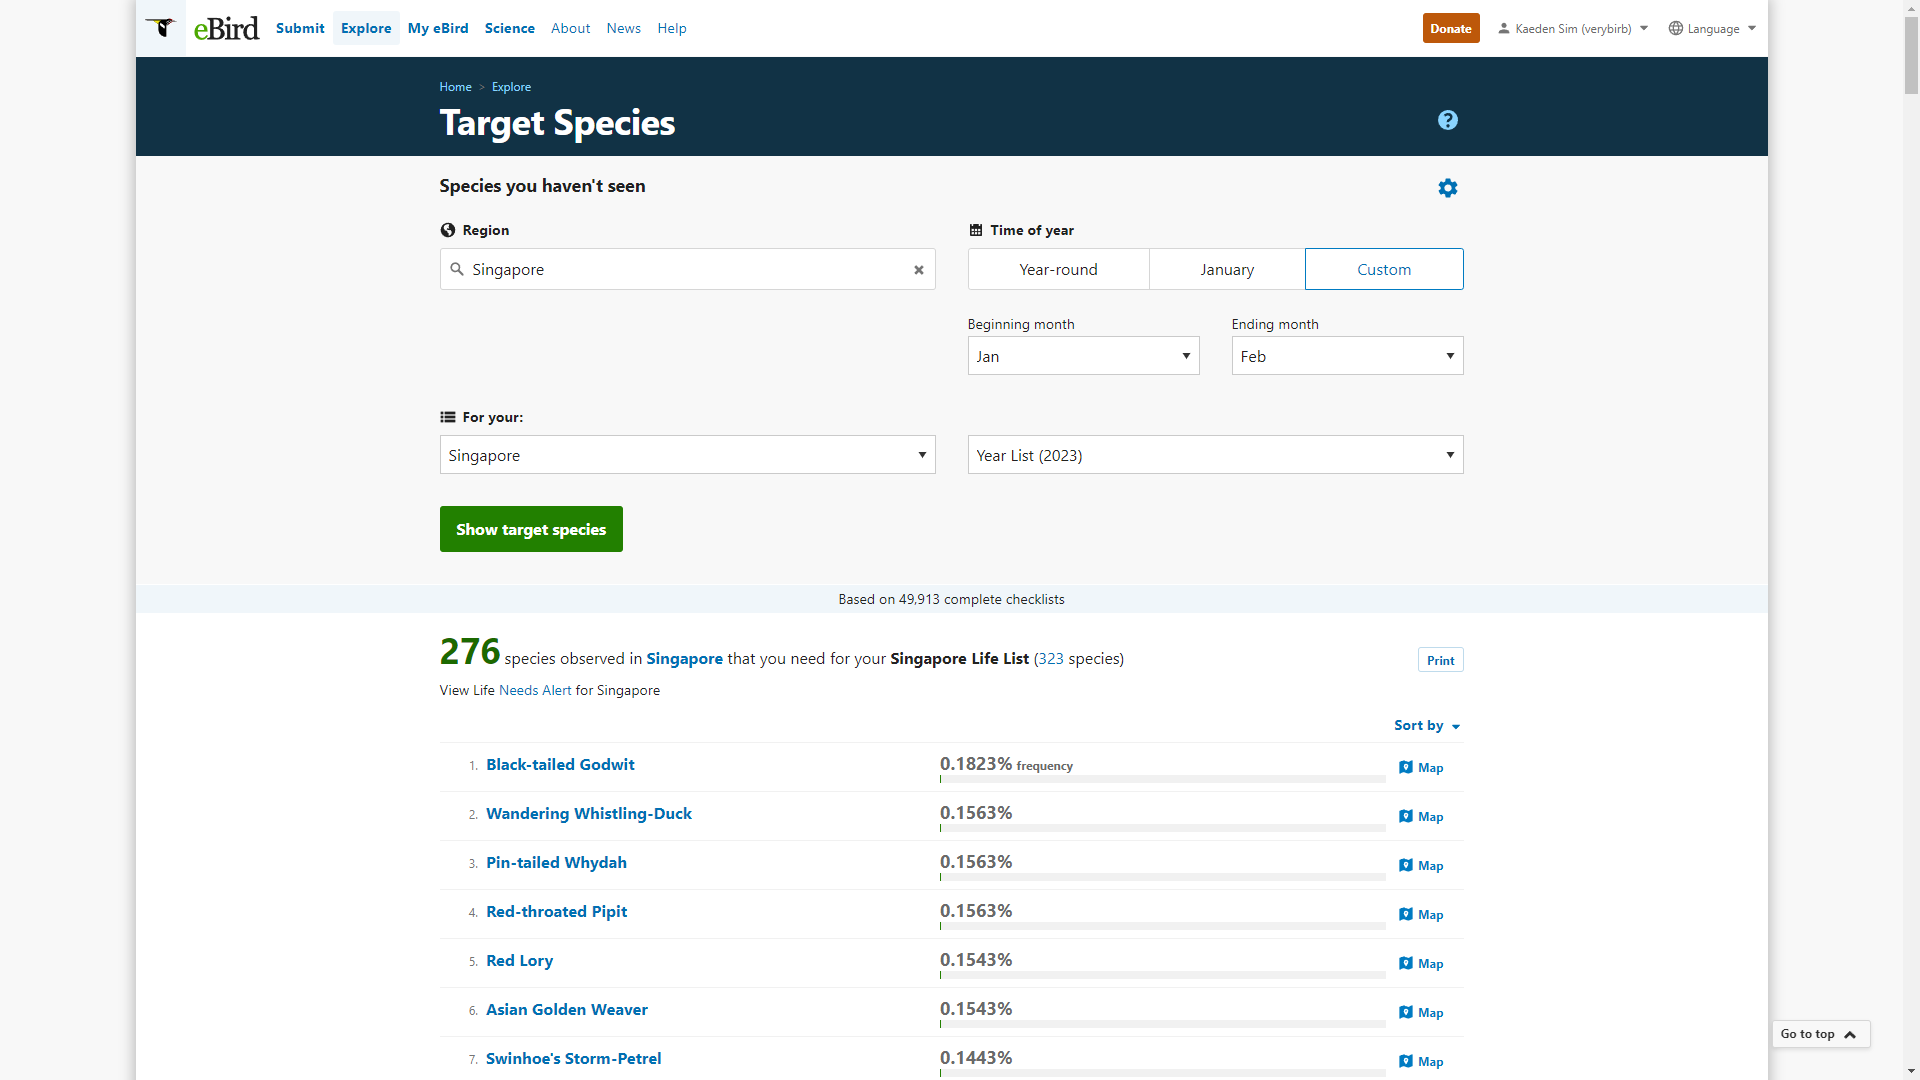Open the My eBird menu item
This screenshot has height=1080, width=1920.
tap(438, 28)
